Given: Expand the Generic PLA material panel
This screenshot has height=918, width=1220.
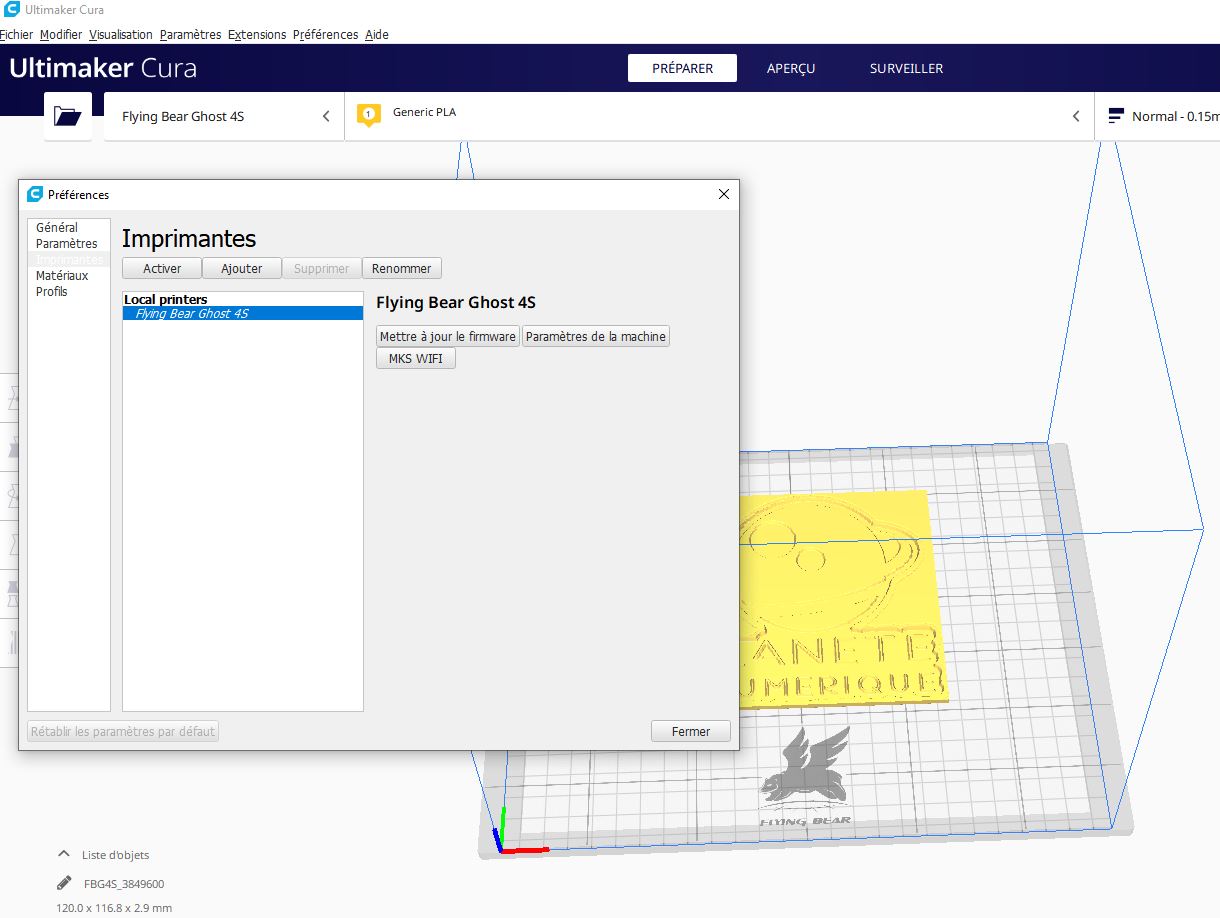Looking at the screenshot, I should point(720,116).
